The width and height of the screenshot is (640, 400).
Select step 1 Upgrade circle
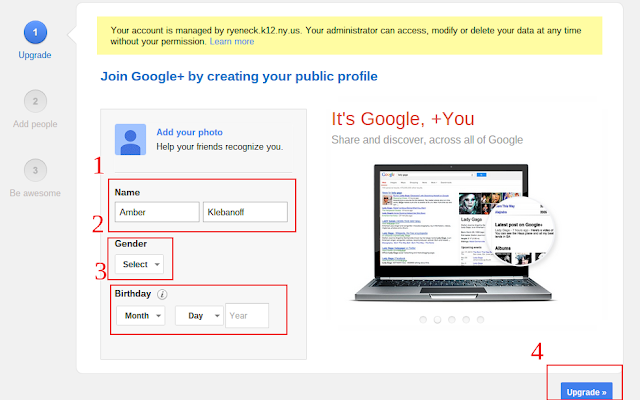pyautogui.click(x=35, y=32)
